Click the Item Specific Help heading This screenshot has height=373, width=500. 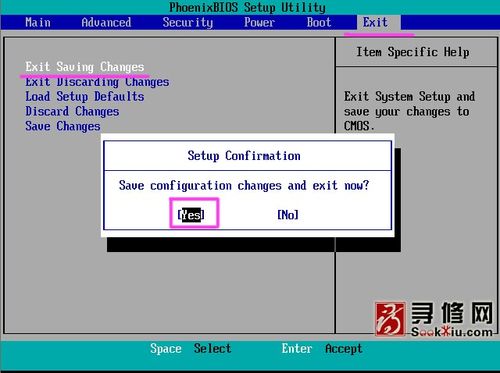coord(413,52)
